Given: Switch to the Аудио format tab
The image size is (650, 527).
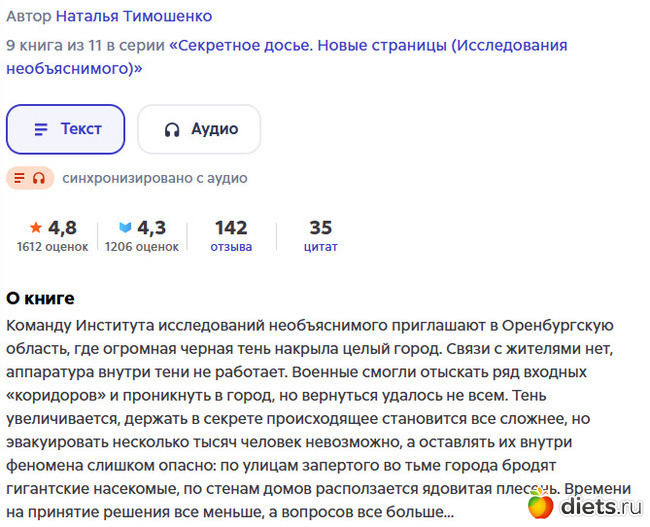Looking at the screenshot, I should (x=199, y=129).
